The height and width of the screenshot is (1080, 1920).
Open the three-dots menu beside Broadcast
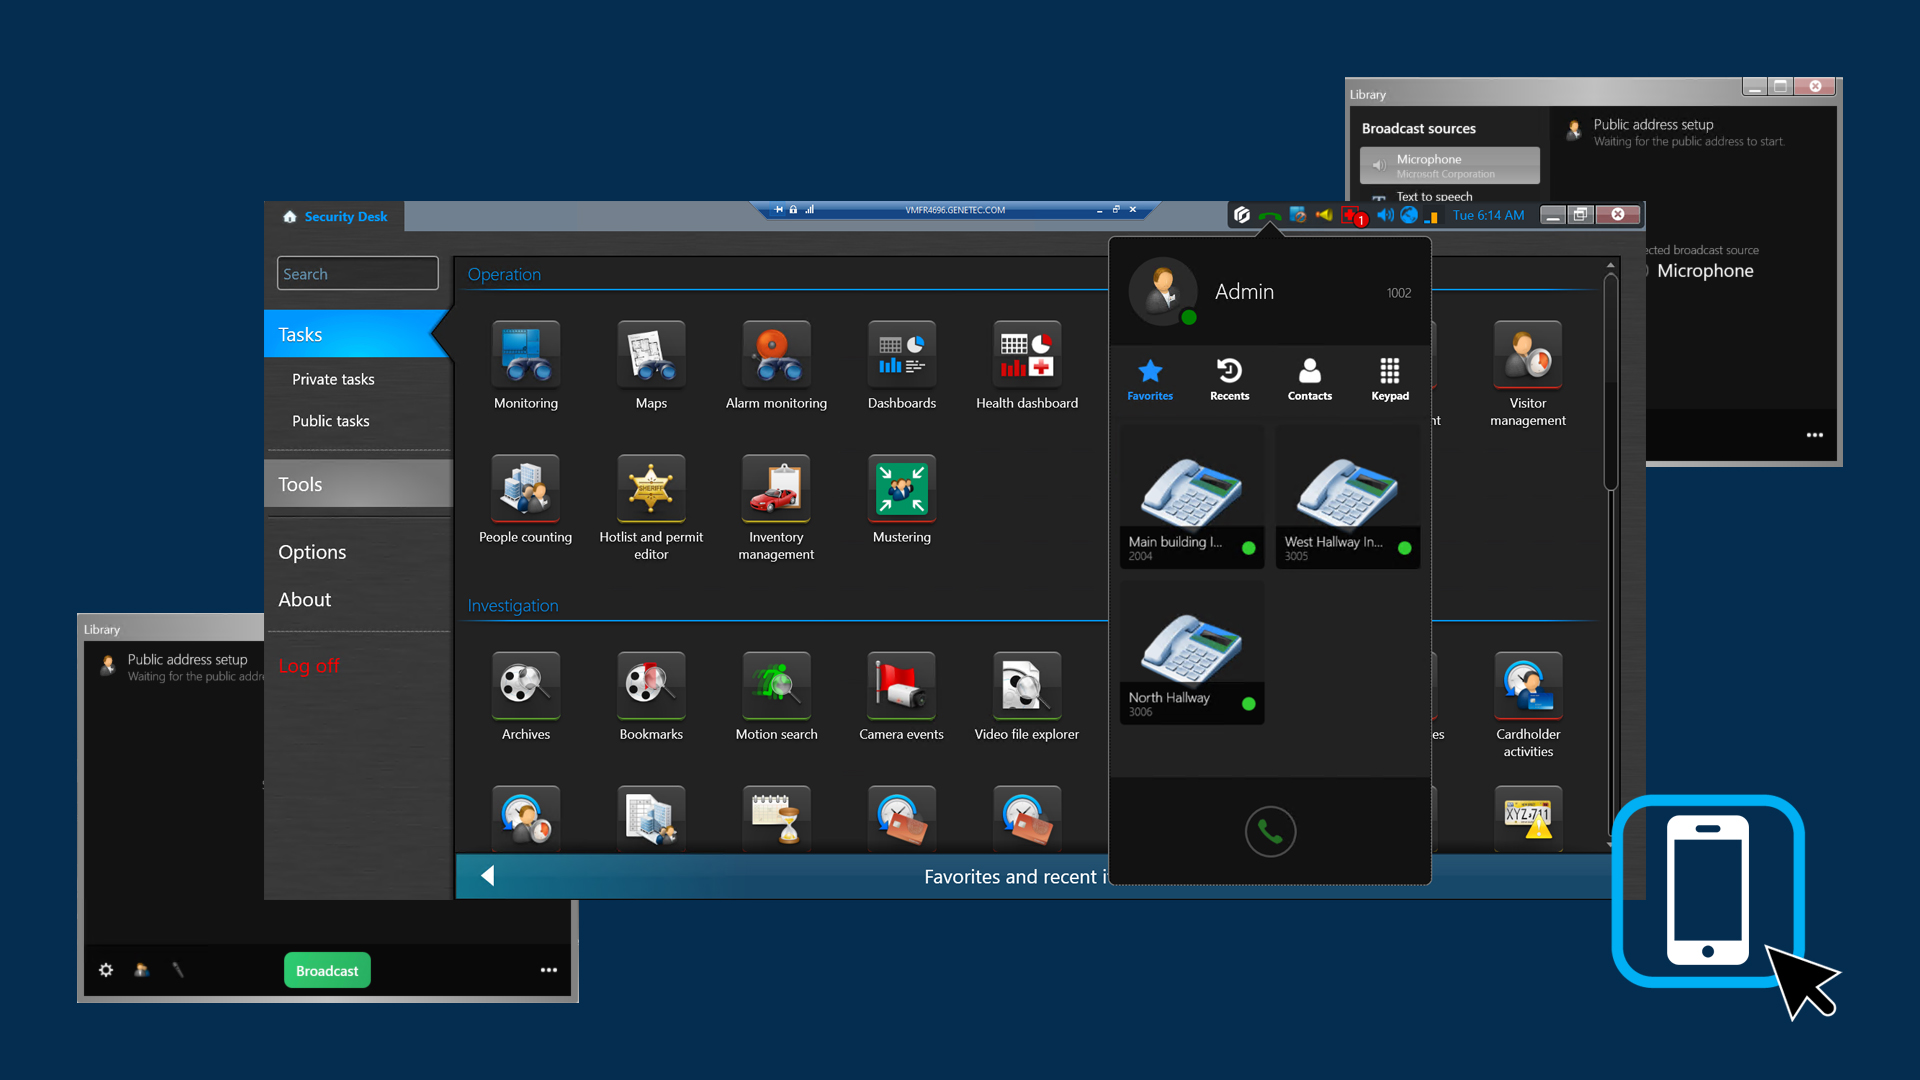(x=548, y=970)
